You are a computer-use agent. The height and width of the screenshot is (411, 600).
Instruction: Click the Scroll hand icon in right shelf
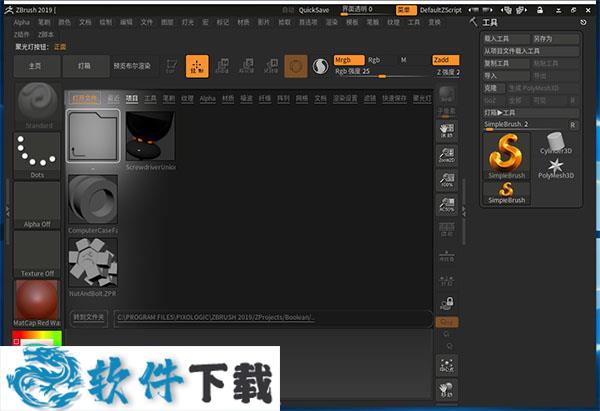point(447,131)
